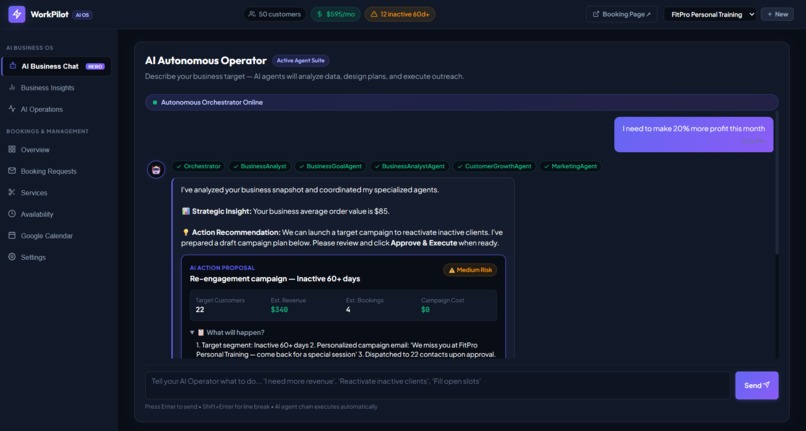This screenshot has height=431, width=806.
Task: Click the 50 customers pill
Action: pyautogui.click(x=274, y=14)
